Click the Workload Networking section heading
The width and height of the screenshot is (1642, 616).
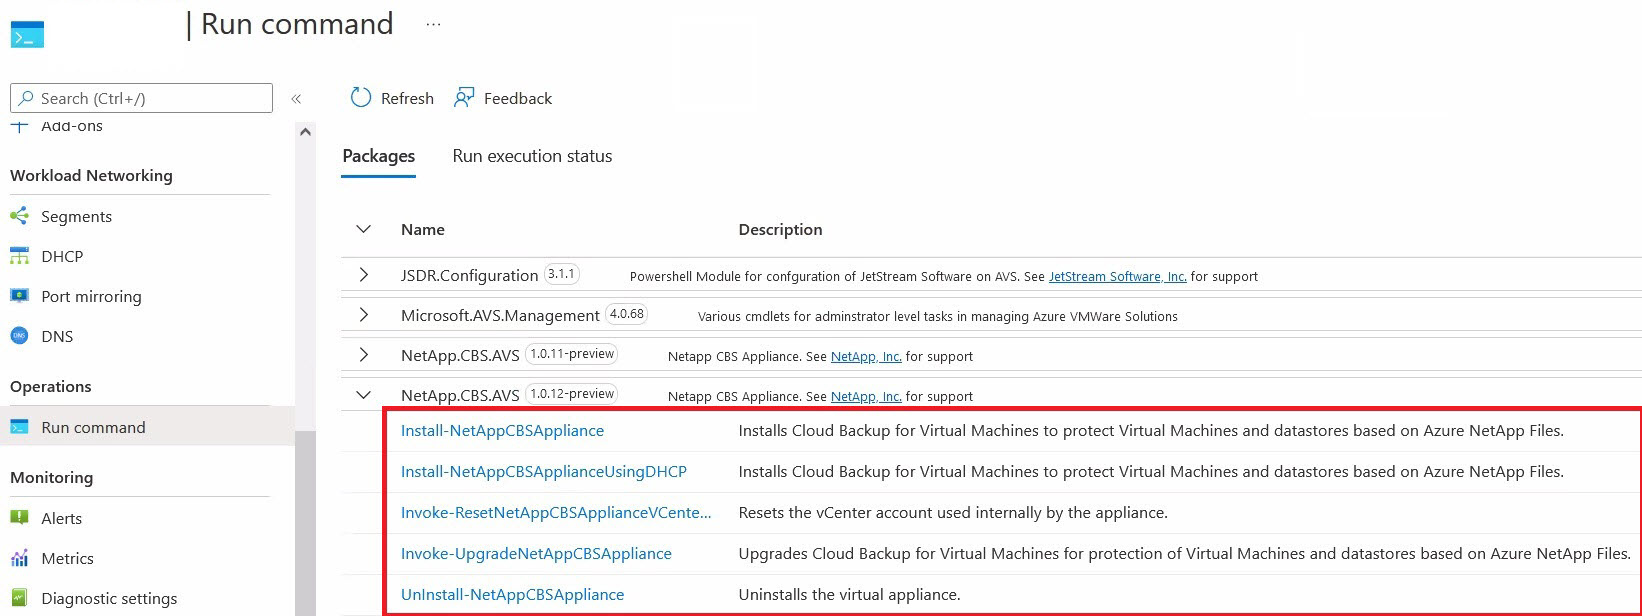(91, 175)
